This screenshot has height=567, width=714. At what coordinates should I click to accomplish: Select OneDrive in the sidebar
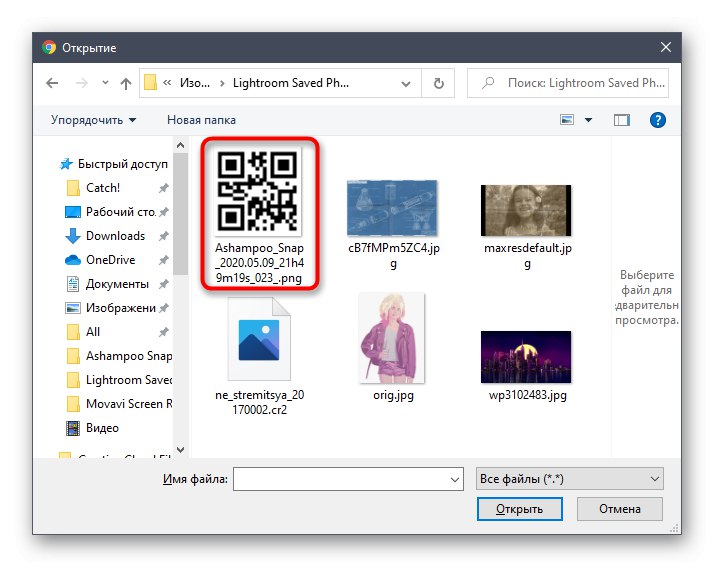[x=111, y=260]
